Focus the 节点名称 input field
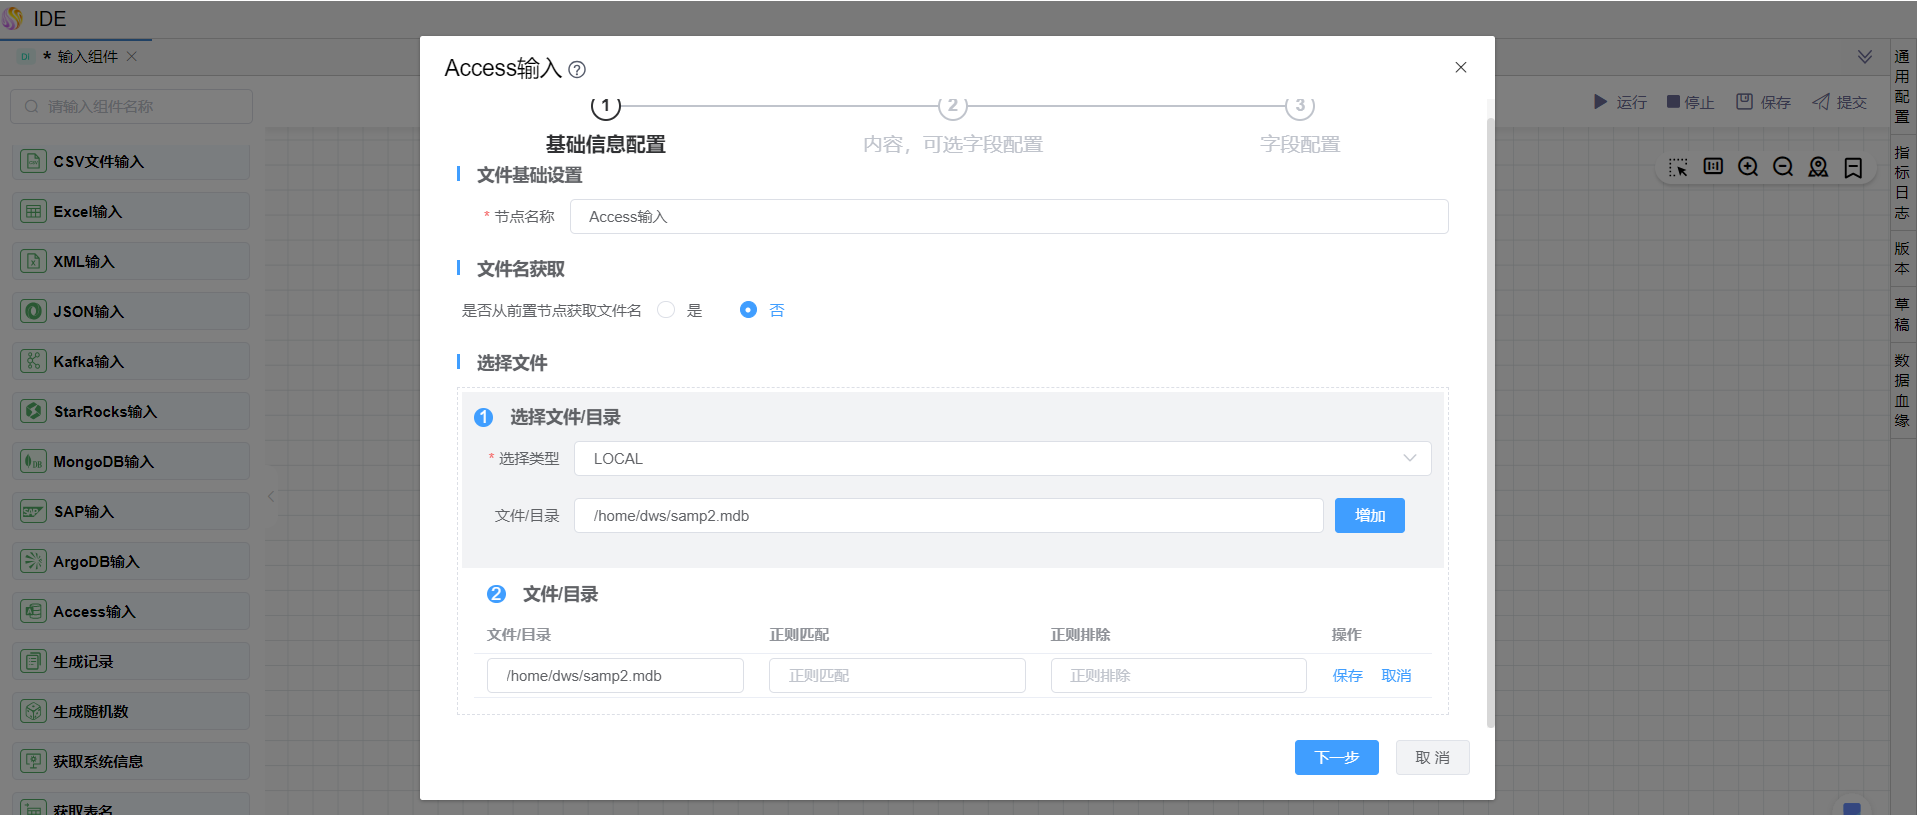 (x=1009, y=216)
